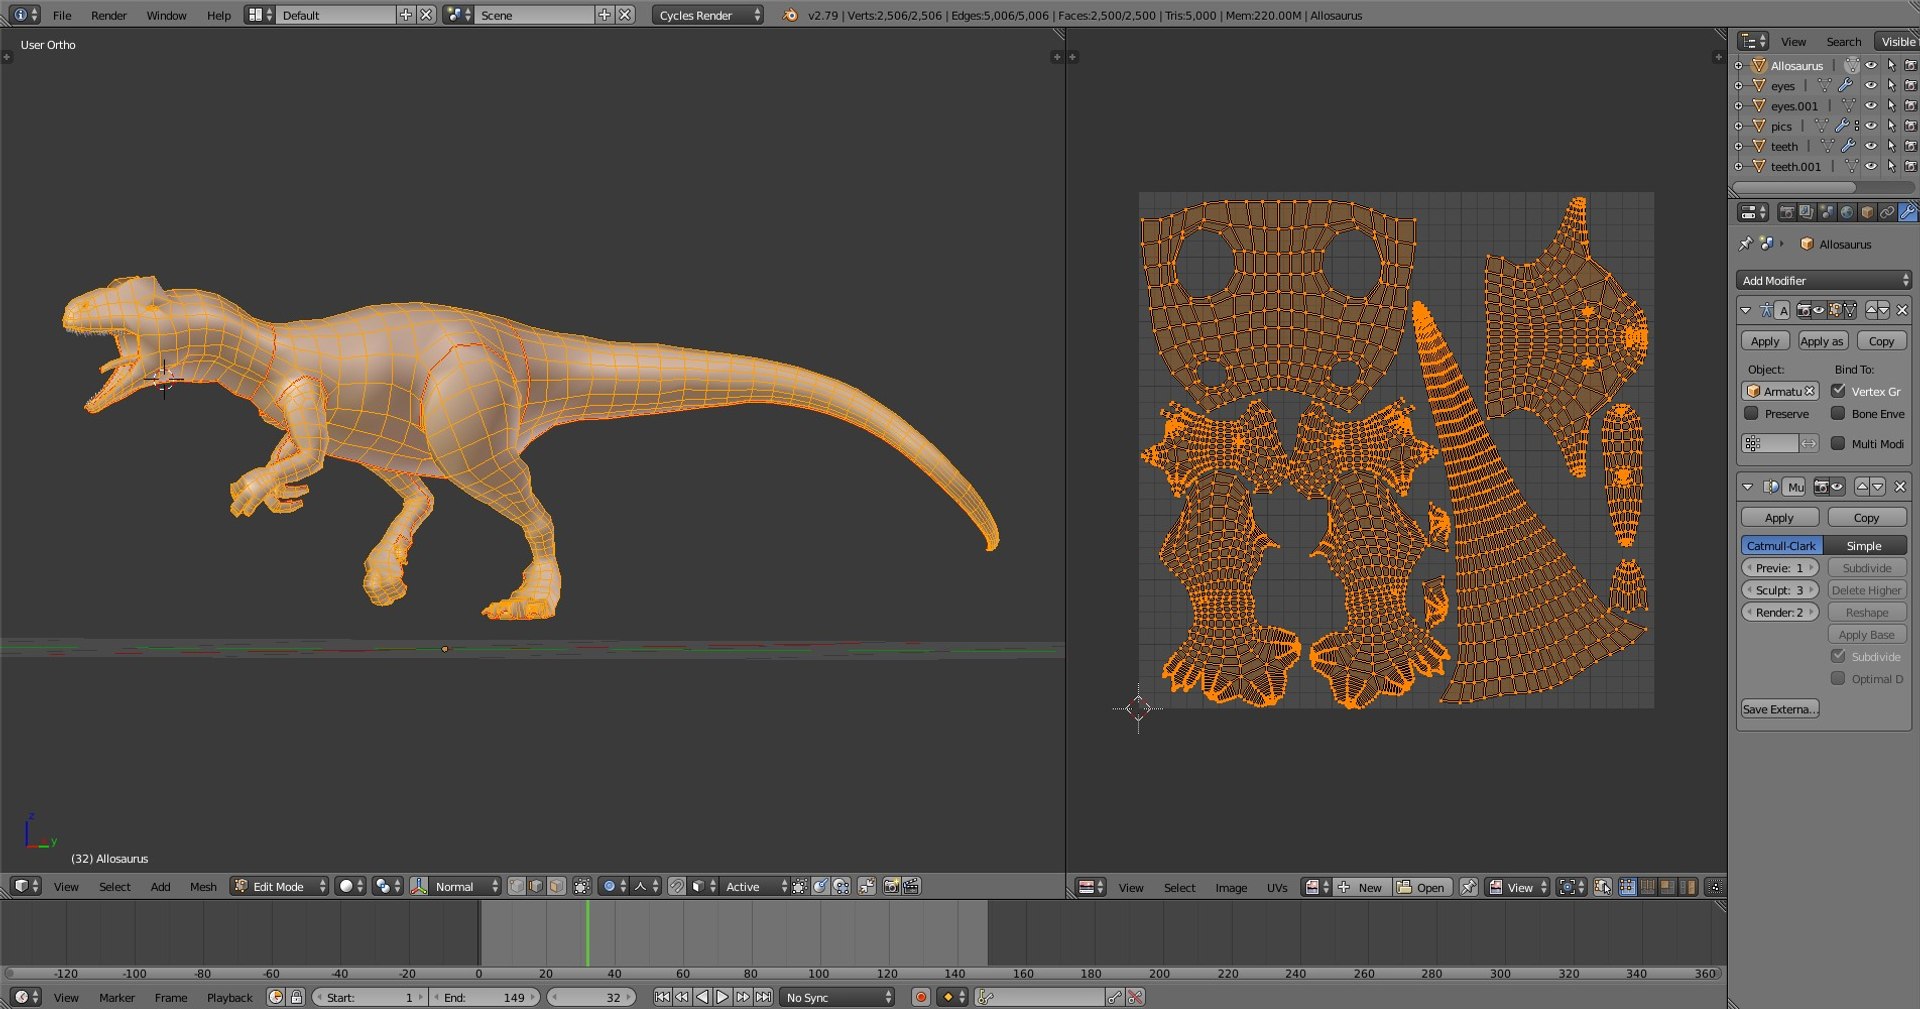Open the Edit Mode interaction dropdown
The height and width of the screenshot is (1009, 1920).
[279, 886]
